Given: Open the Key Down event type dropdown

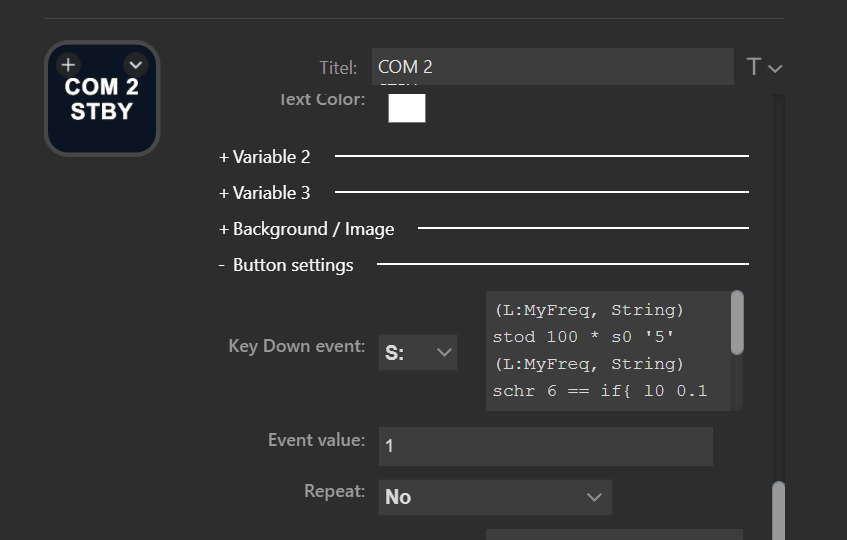Looking at the screenshot, I should tap(418, 352).
